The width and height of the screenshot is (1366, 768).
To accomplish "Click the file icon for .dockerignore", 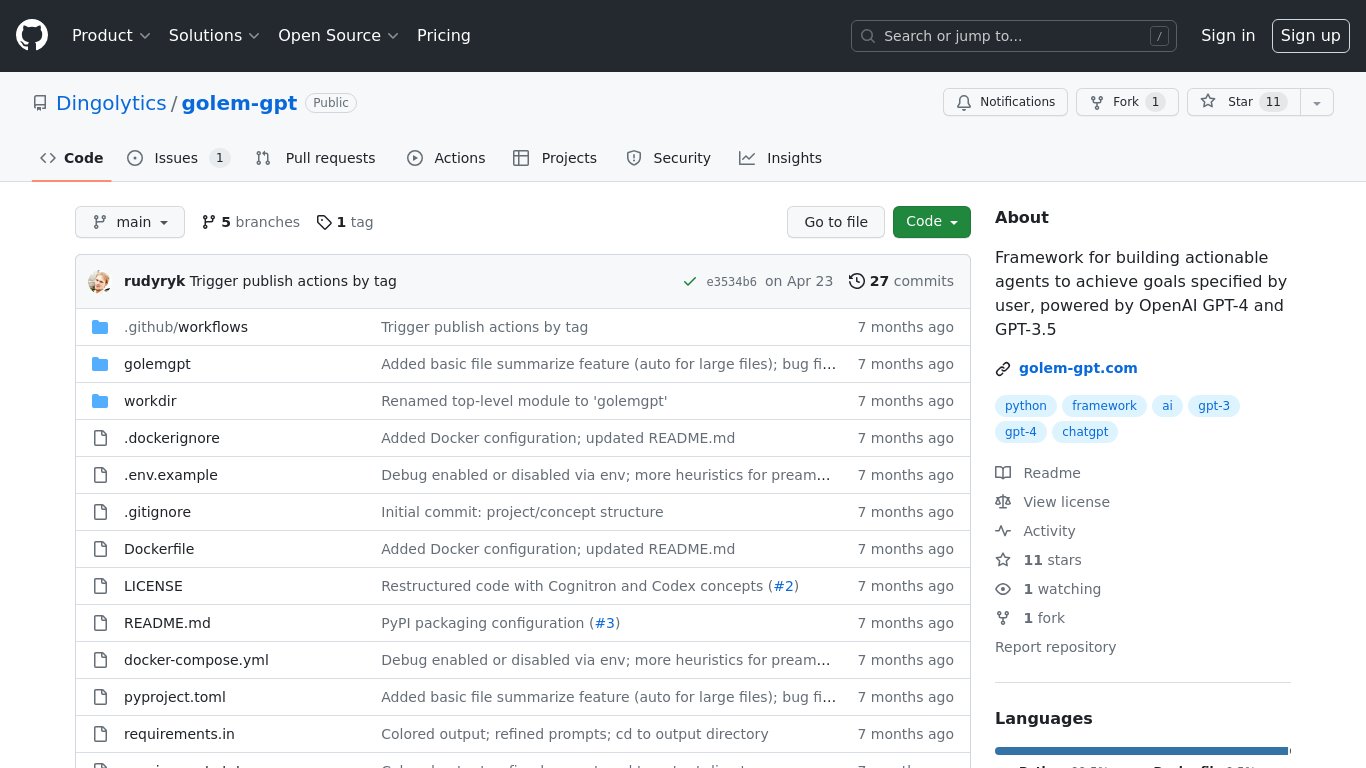I will 100,438.
